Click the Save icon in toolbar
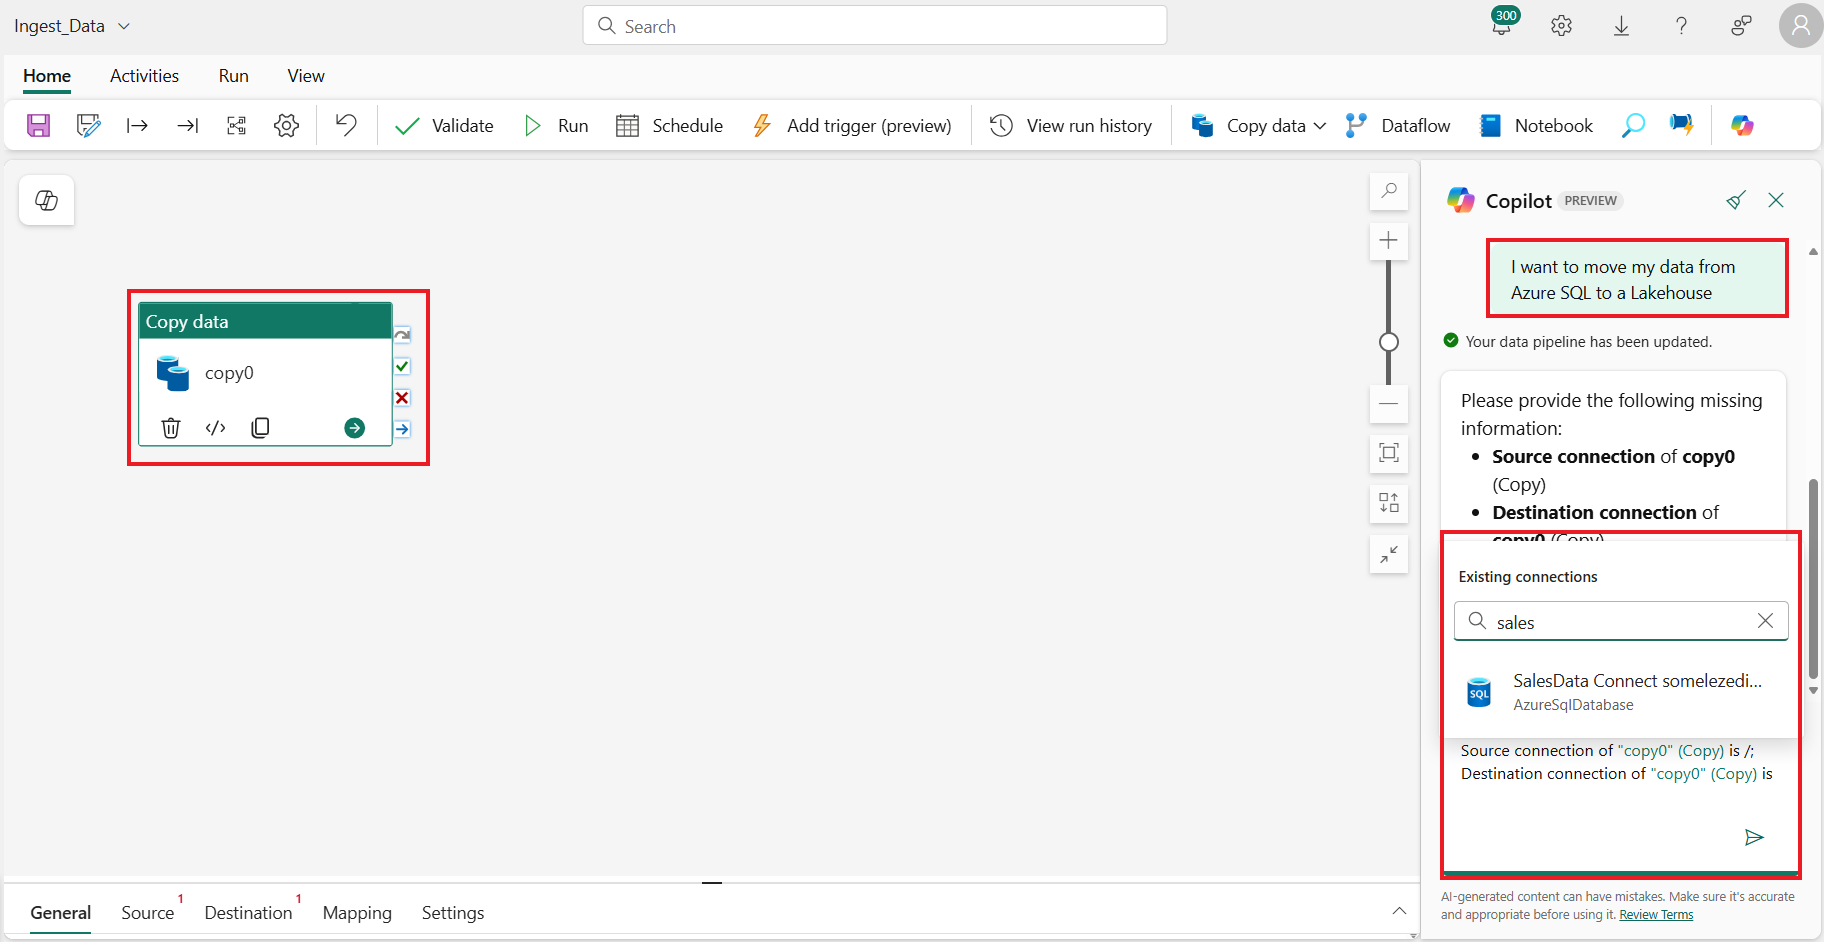Viewport: 1824px width, 942px height. pyautogui.click(x=38, y=125)
